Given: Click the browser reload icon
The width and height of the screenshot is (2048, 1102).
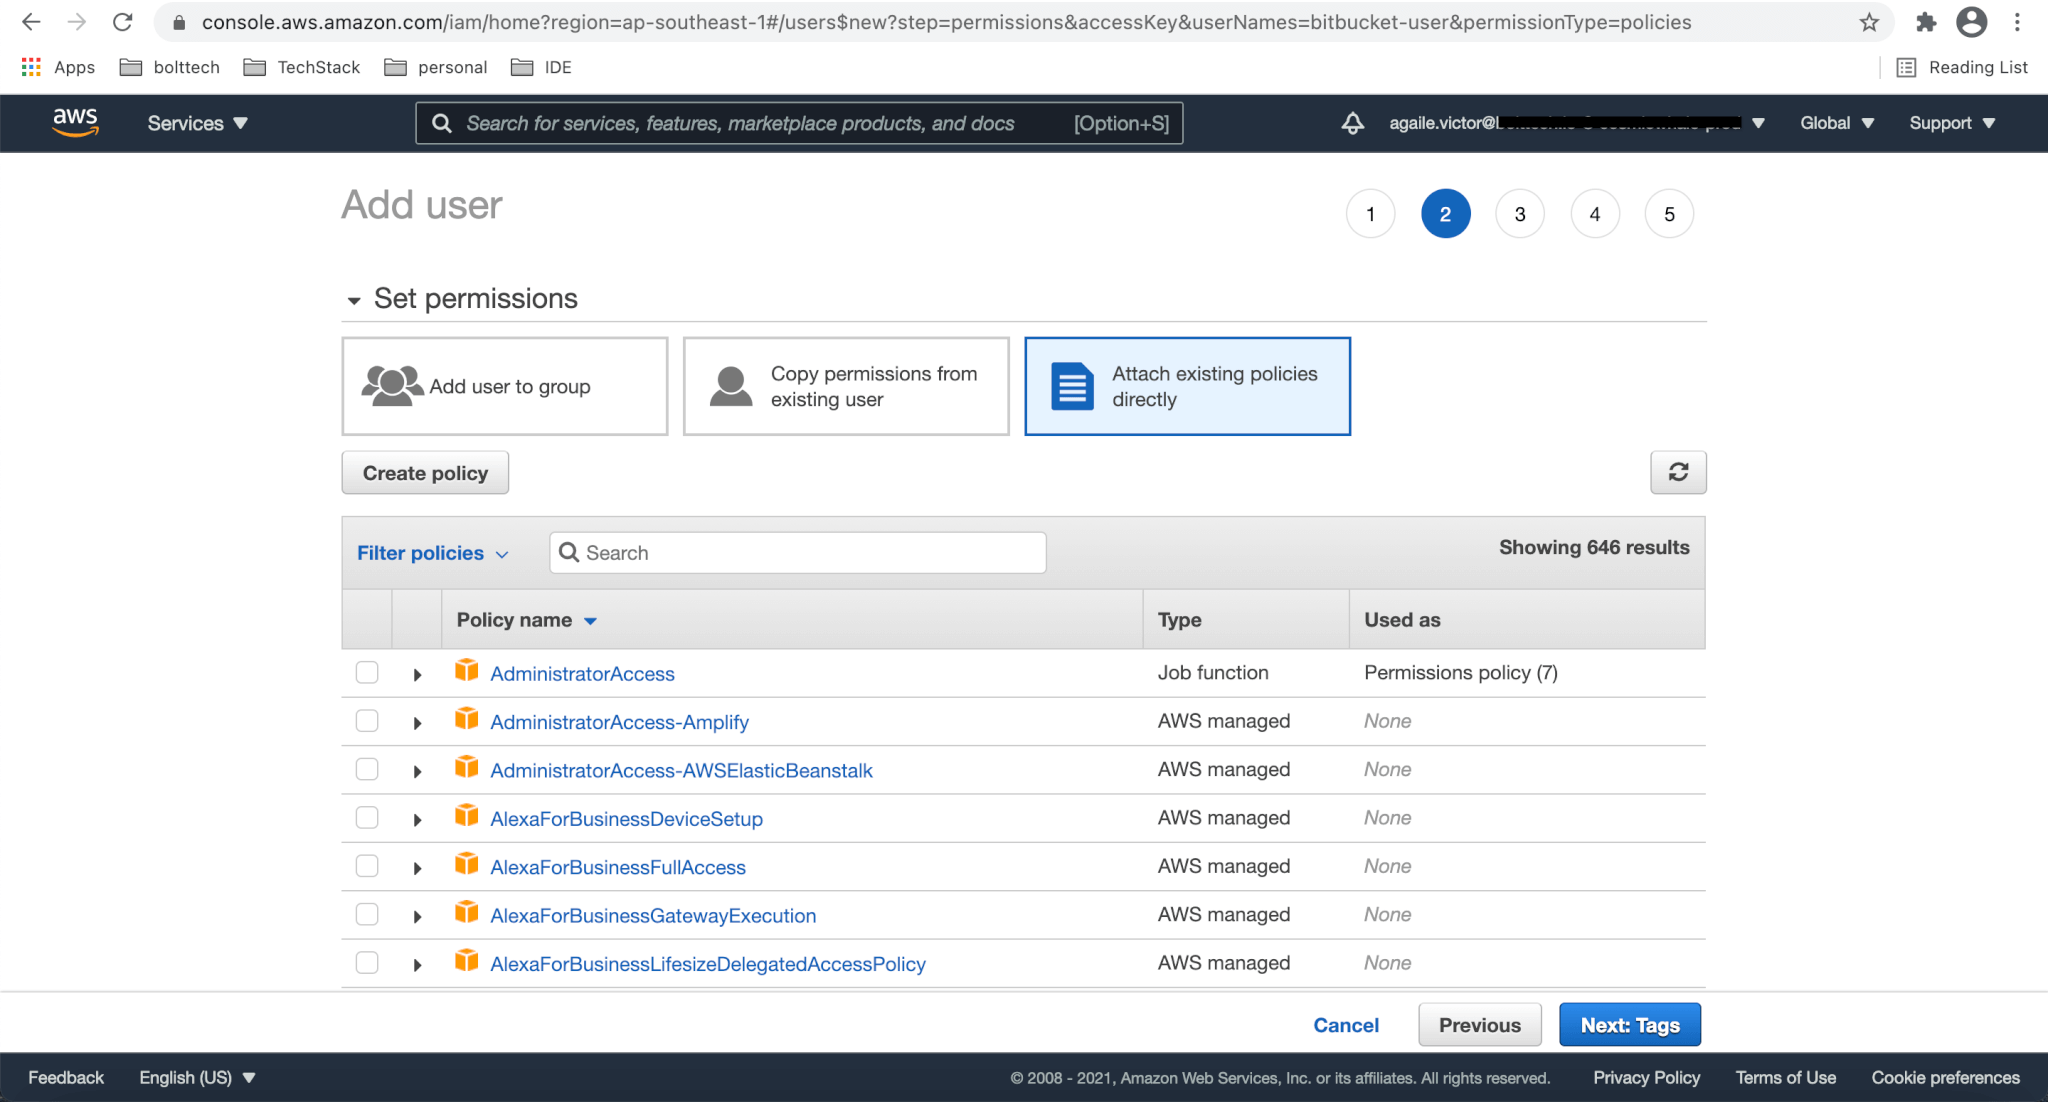Looking at the screenshot, I should click(122, 22).
